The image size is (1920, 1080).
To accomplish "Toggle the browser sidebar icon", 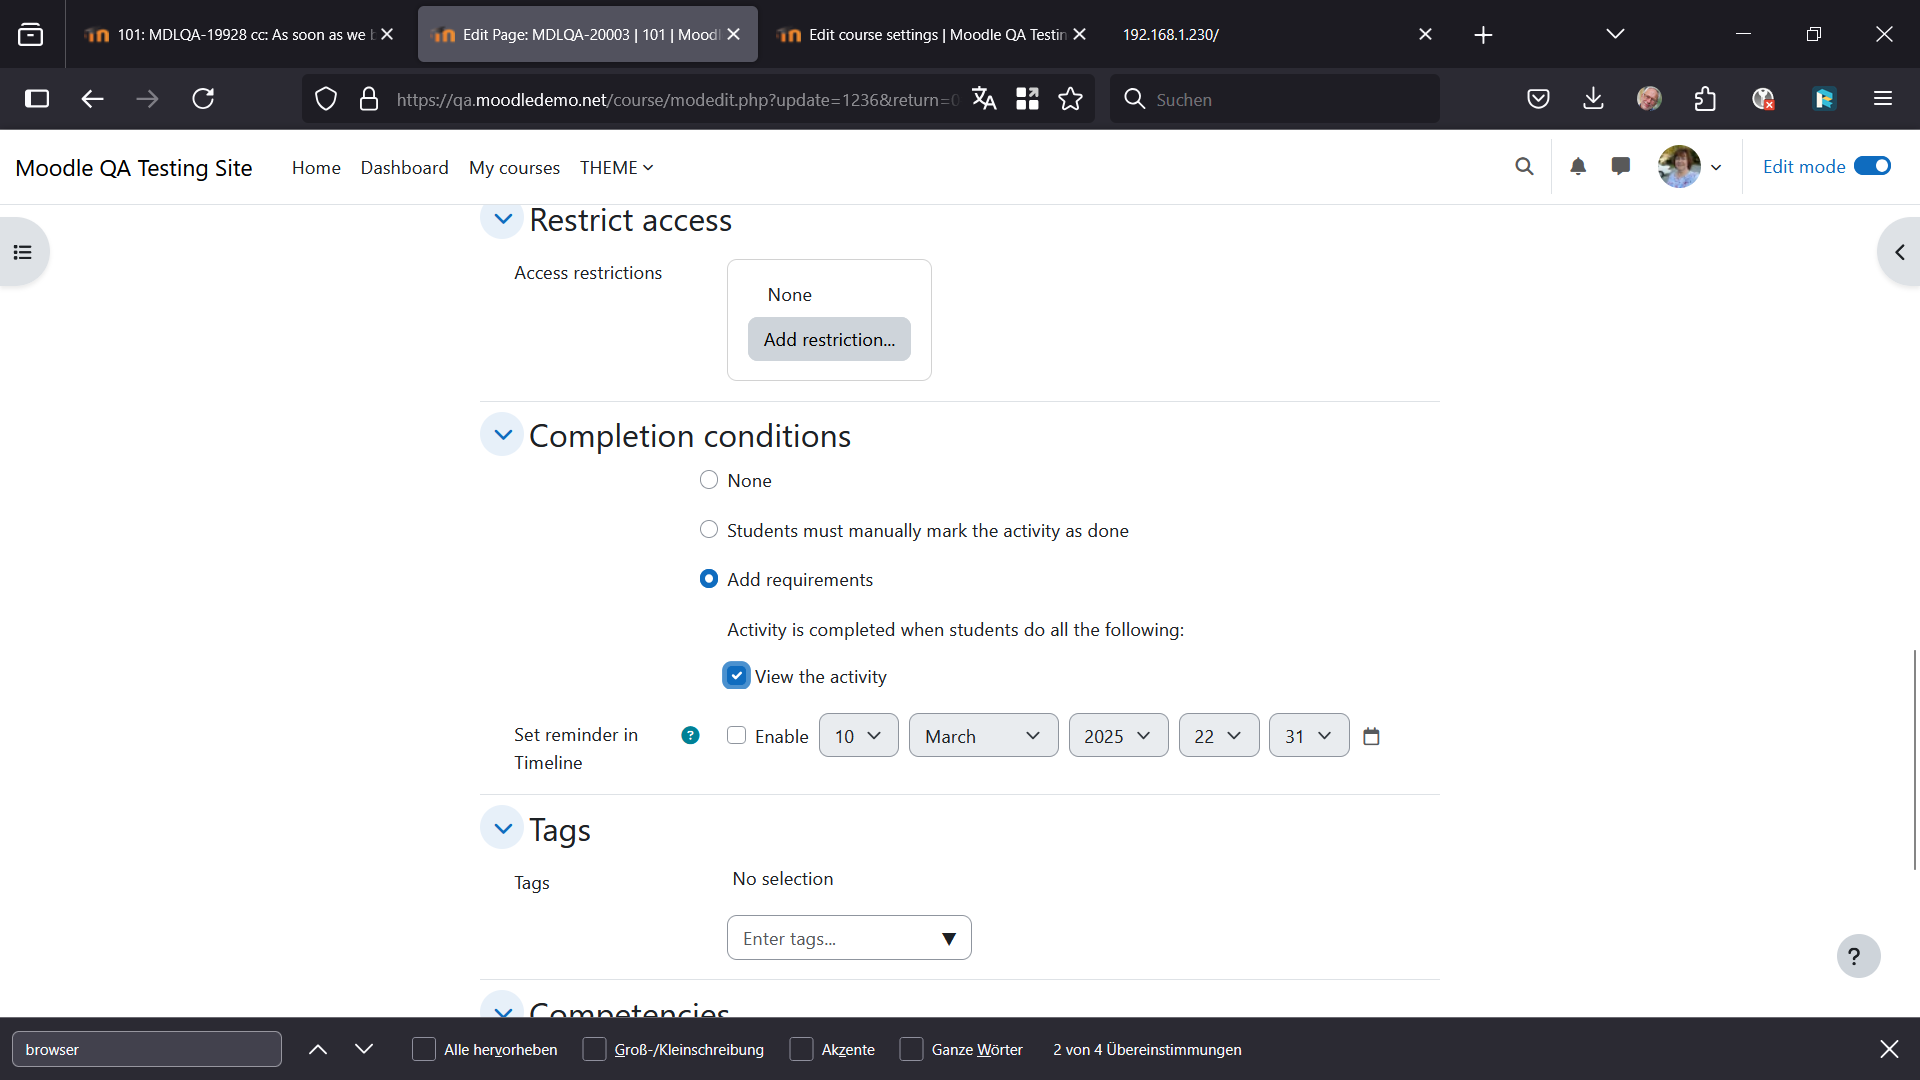I will [x=37, y=99].
